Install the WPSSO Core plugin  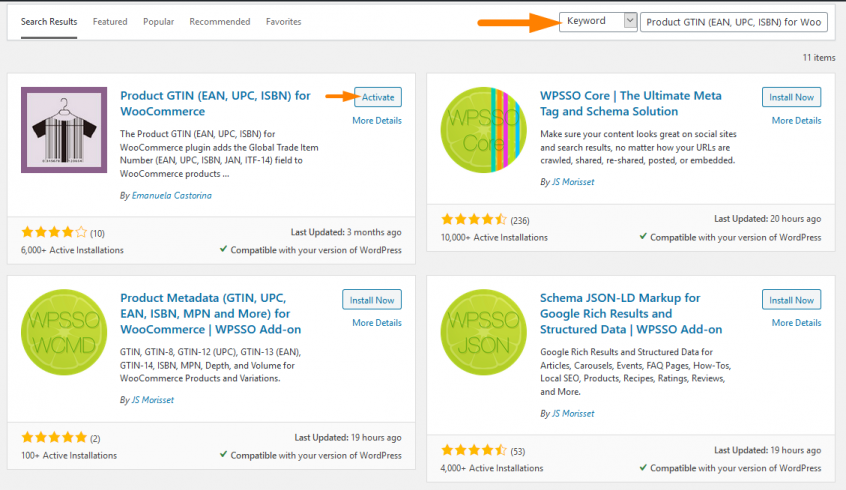(x=792, y=97)
